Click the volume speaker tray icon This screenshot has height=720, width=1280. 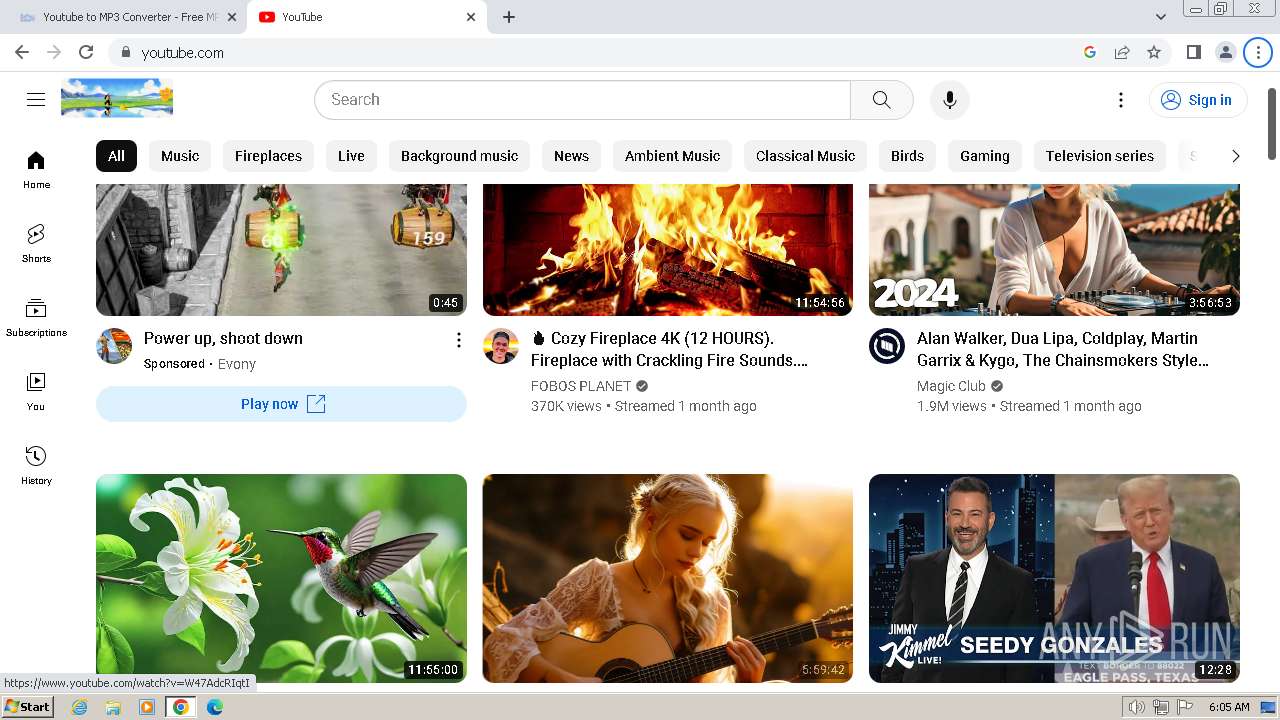1136,707
